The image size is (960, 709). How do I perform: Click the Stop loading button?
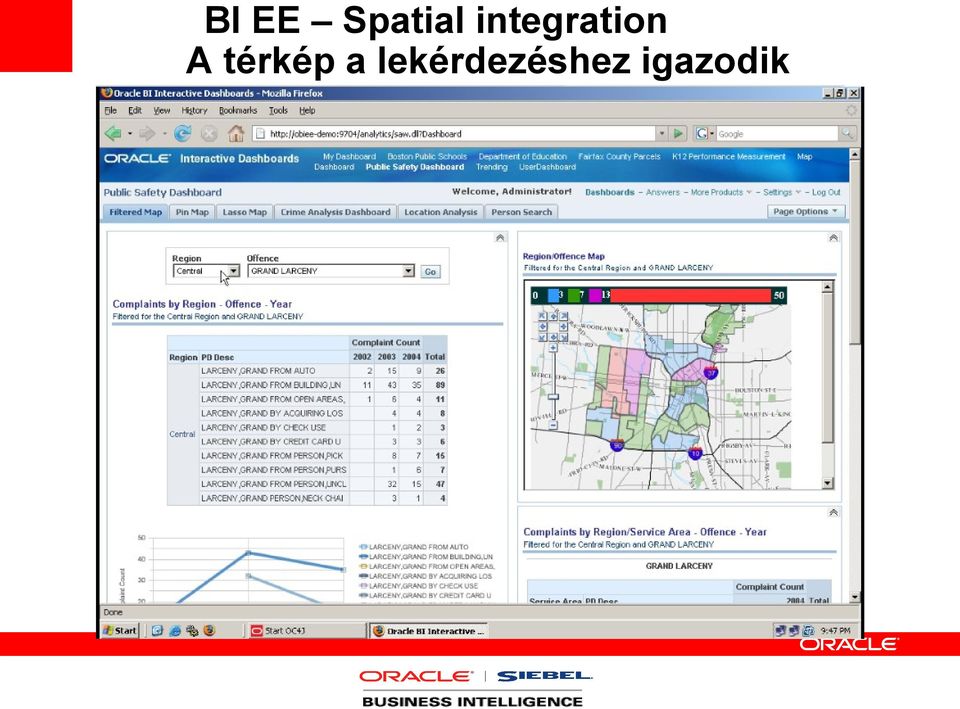click(209, 133)
